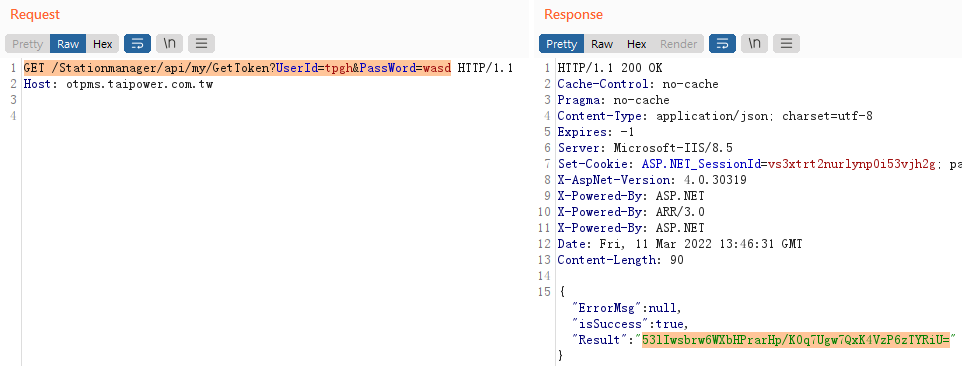
Task: Click the Date: Fri, 11 Mar 2022 header
Action: point(680,244)
